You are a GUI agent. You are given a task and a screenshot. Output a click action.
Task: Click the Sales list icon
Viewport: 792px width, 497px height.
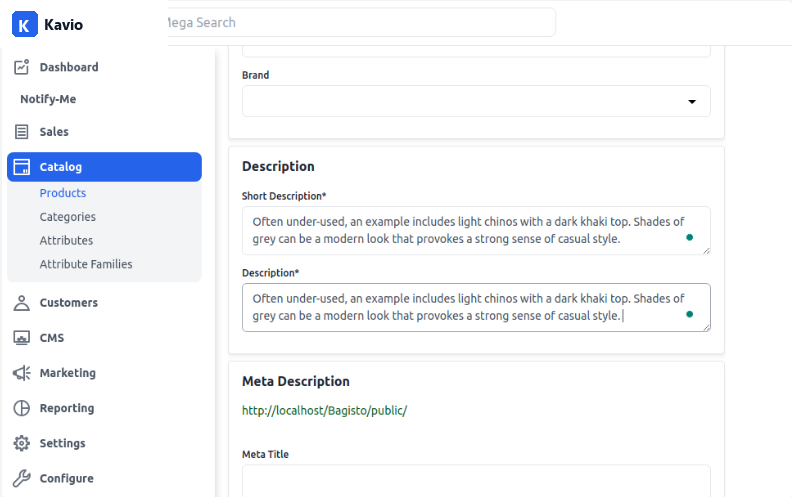pos(21,132)
